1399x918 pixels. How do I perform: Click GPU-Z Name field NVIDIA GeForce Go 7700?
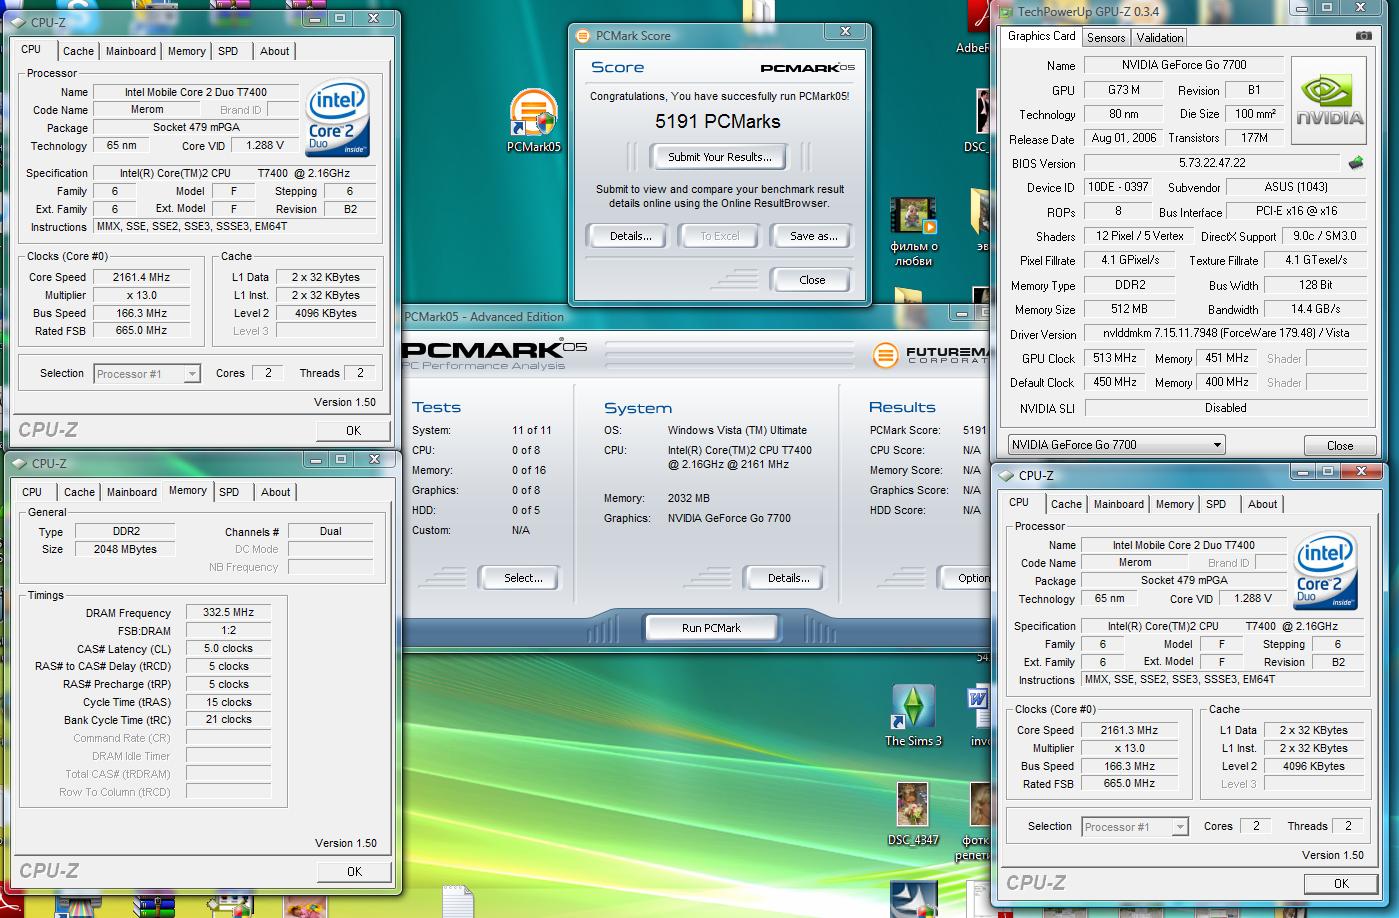click(x=1184, y=65)
